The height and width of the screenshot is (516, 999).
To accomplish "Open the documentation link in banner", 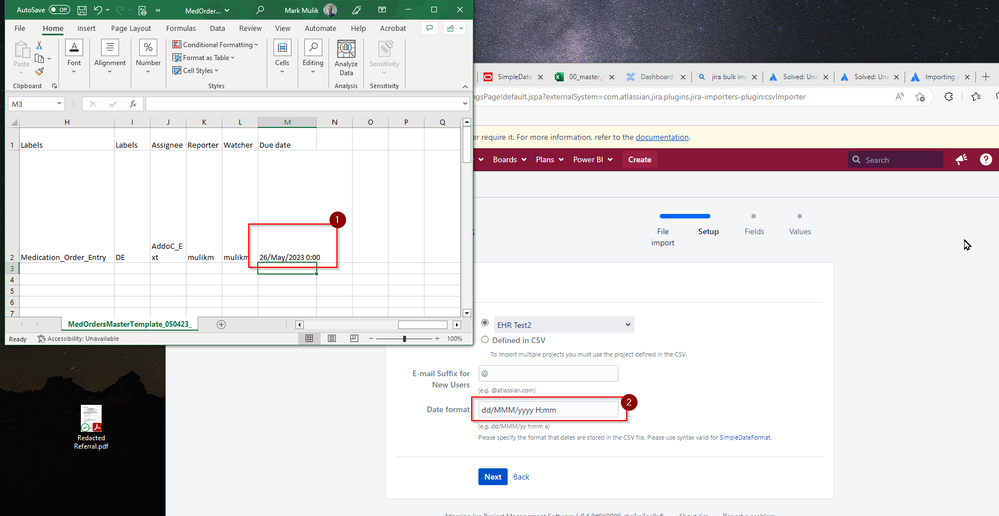I will pyautogui.click(x=662, y=137).
